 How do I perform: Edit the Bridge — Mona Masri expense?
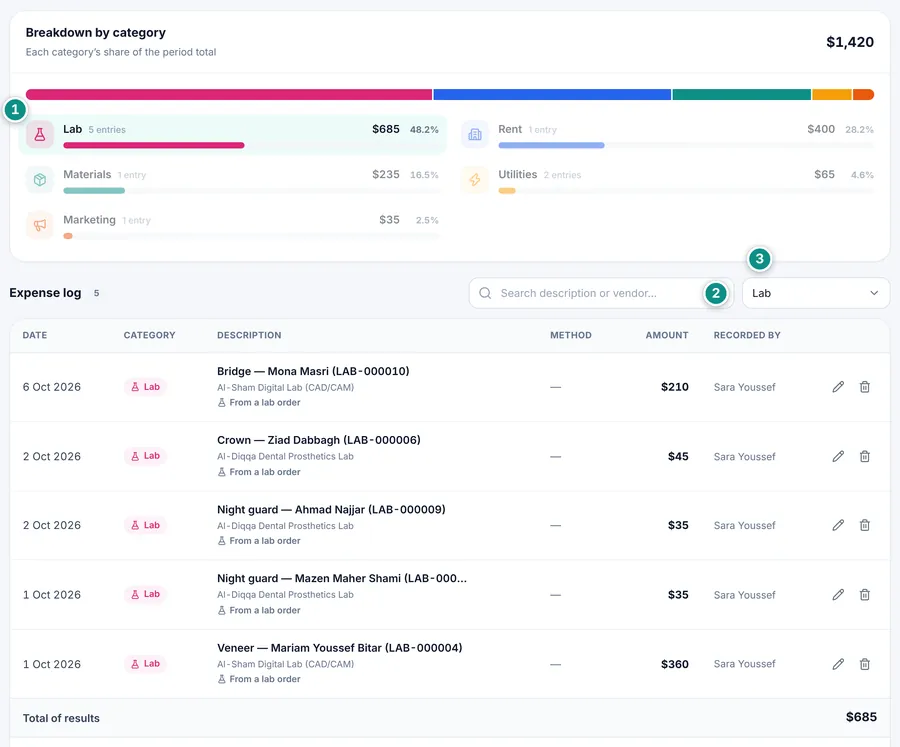pyautogui.click(x=838, y=387)
